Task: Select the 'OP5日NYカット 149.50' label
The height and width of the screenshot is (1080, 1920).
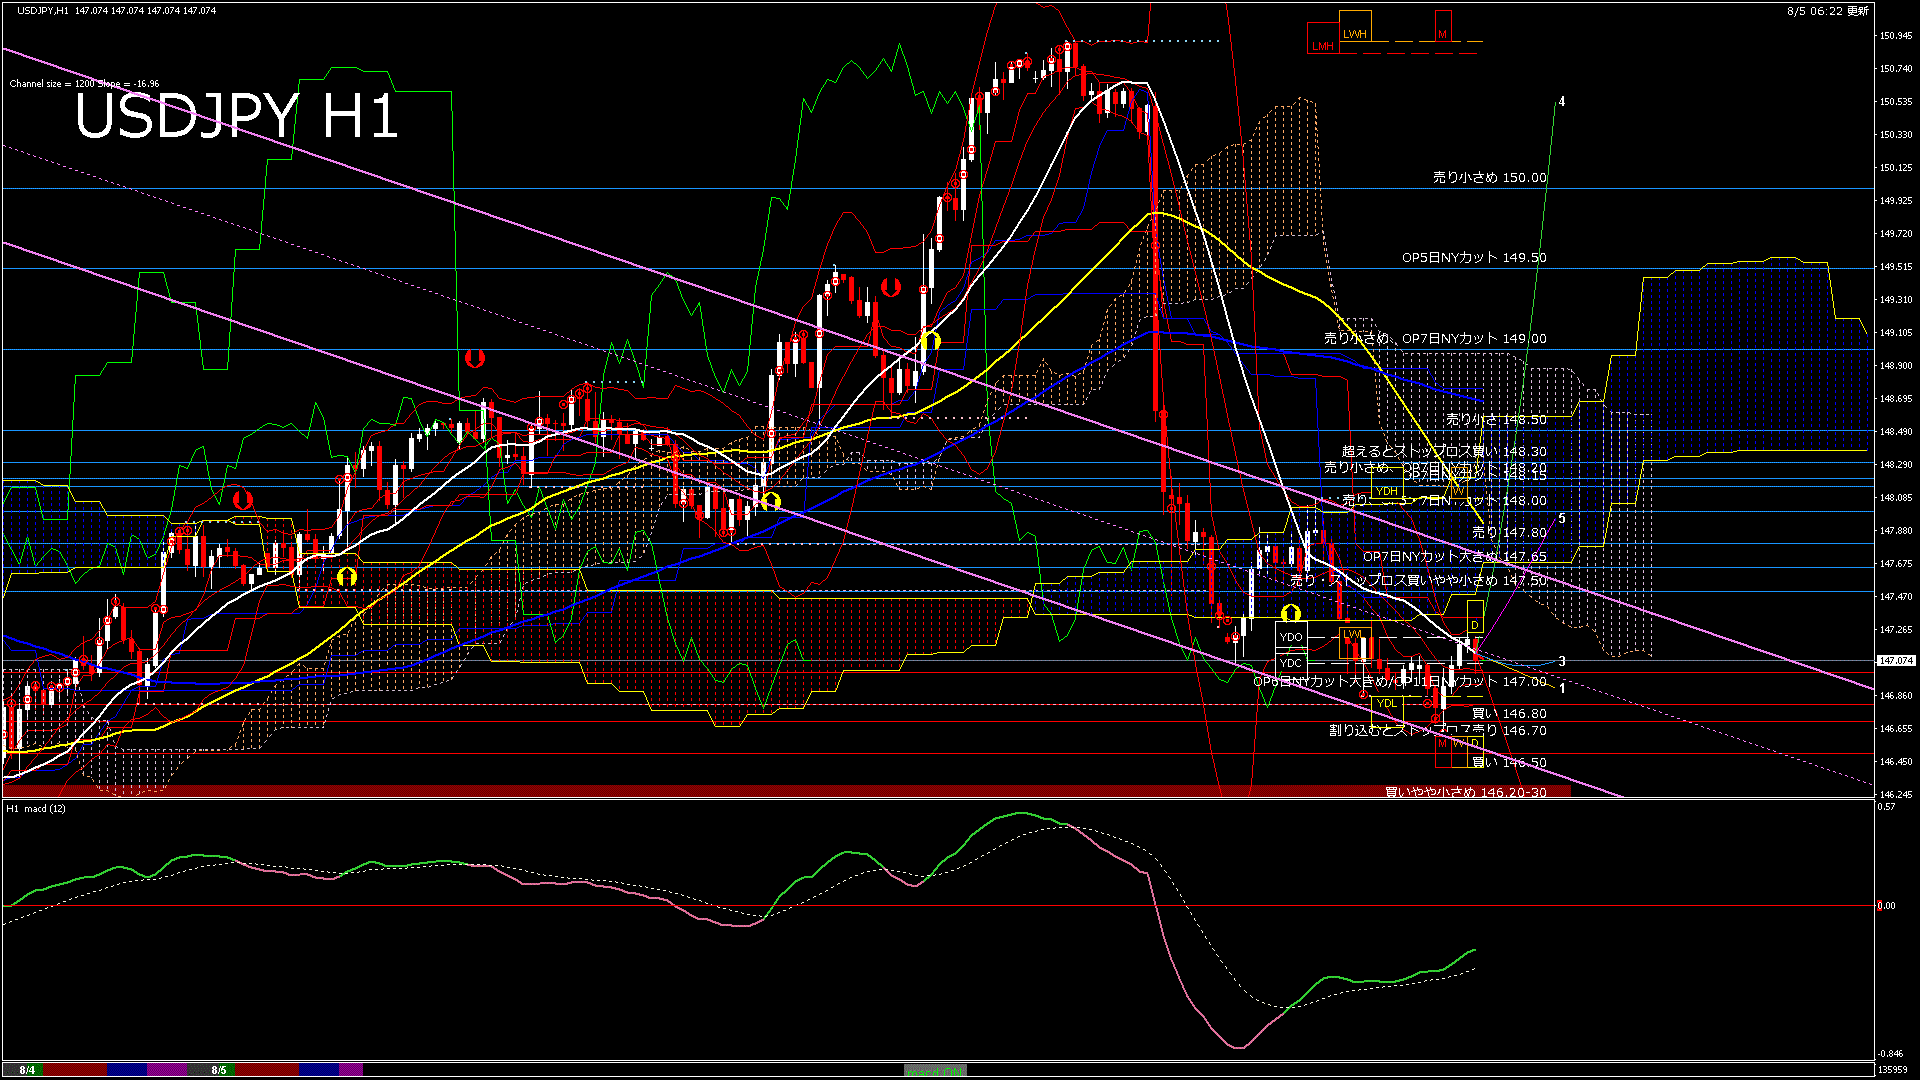Action: click(1474, 257)
